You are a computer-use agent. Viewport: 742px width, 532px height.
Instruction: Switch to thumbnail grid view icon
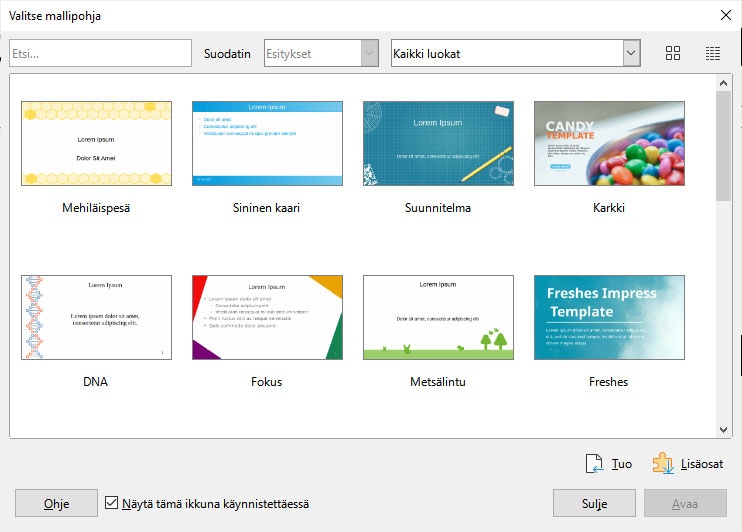[x=672, y=53]
